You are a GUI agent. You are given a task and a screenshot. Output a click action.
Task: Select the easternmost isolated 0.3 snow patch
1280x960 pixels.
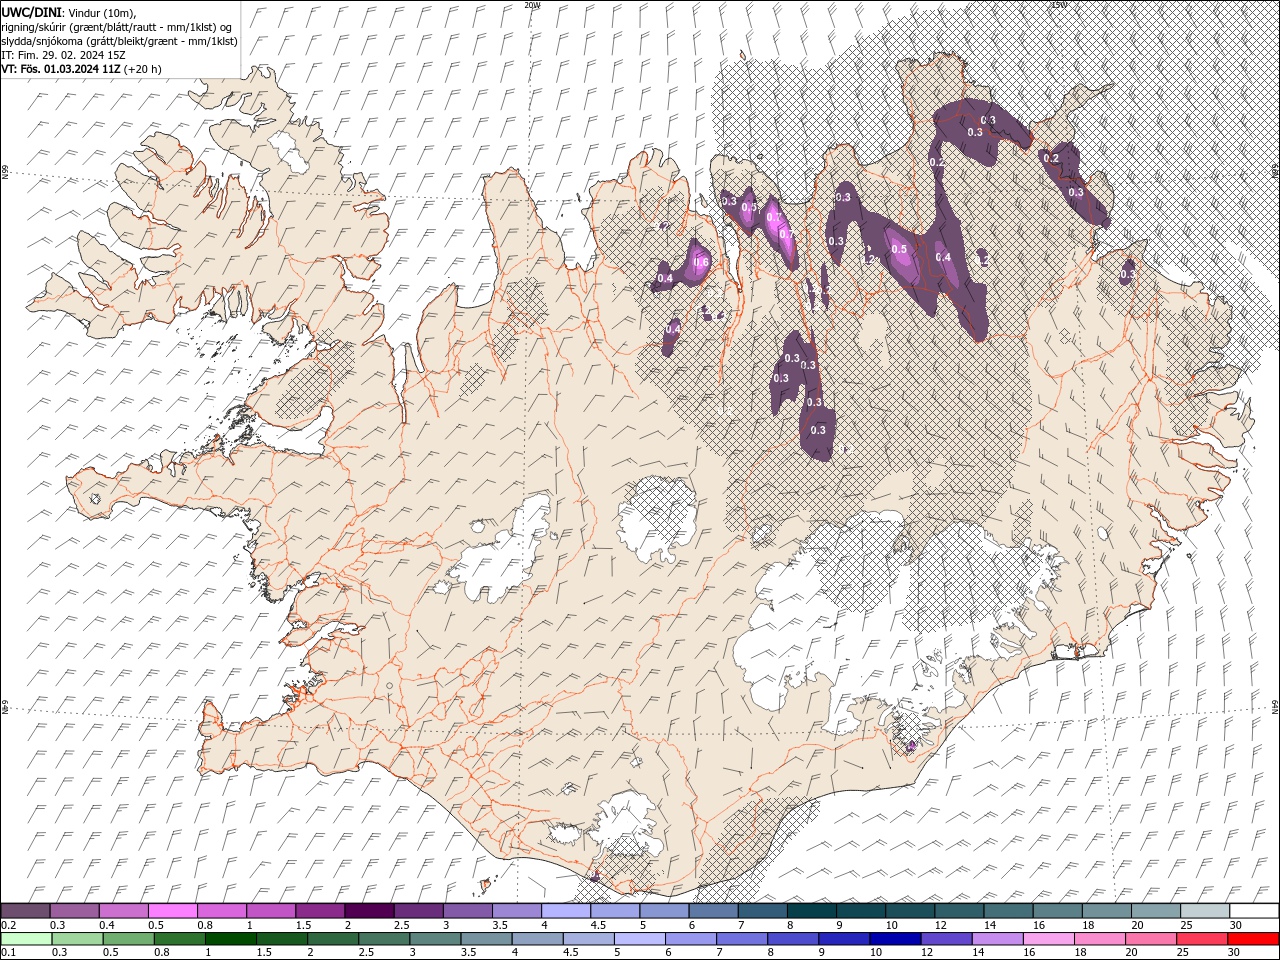1128,272
